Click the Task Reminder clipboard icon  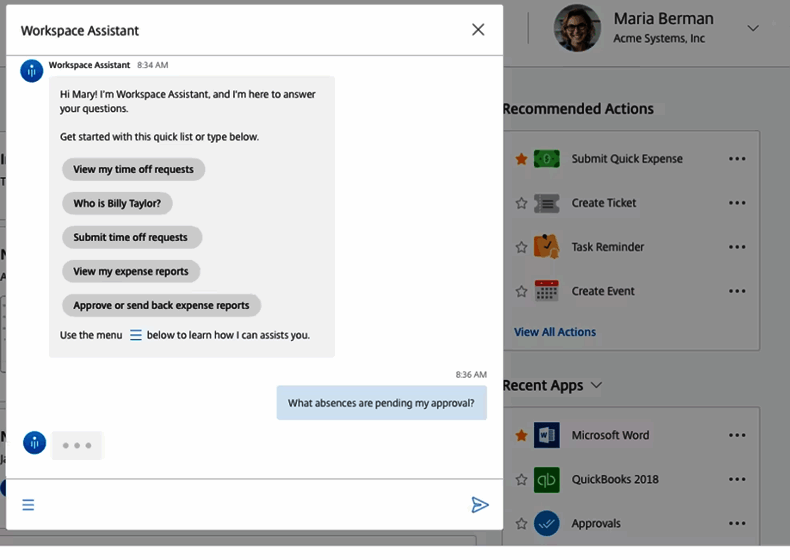[x=546, y=246]
